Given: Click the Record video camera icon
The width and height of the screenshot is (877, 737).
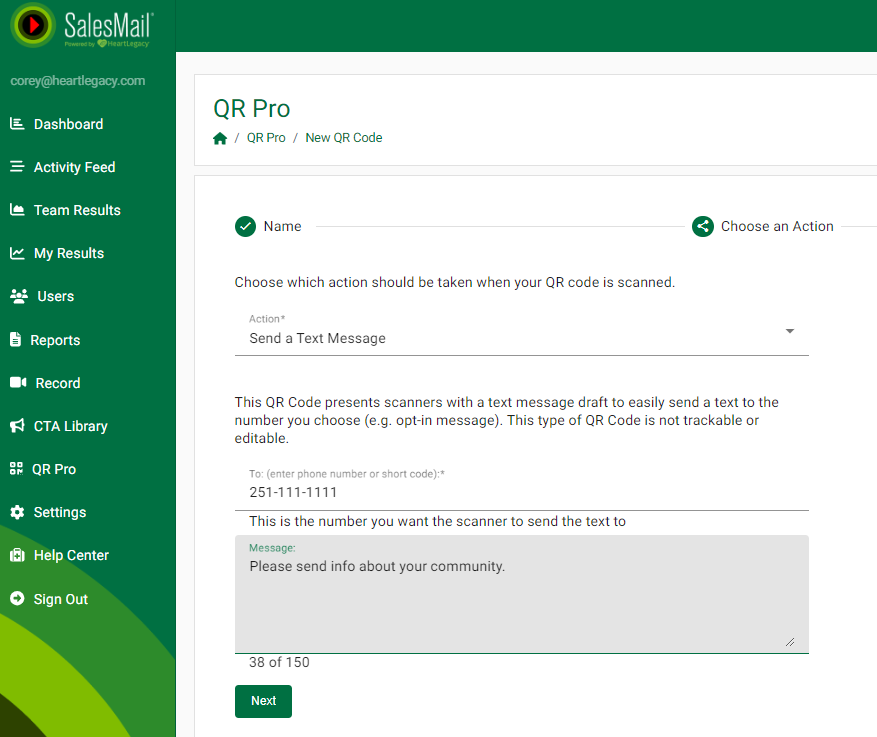Looking at the screenshot, I should pos(17,383).
